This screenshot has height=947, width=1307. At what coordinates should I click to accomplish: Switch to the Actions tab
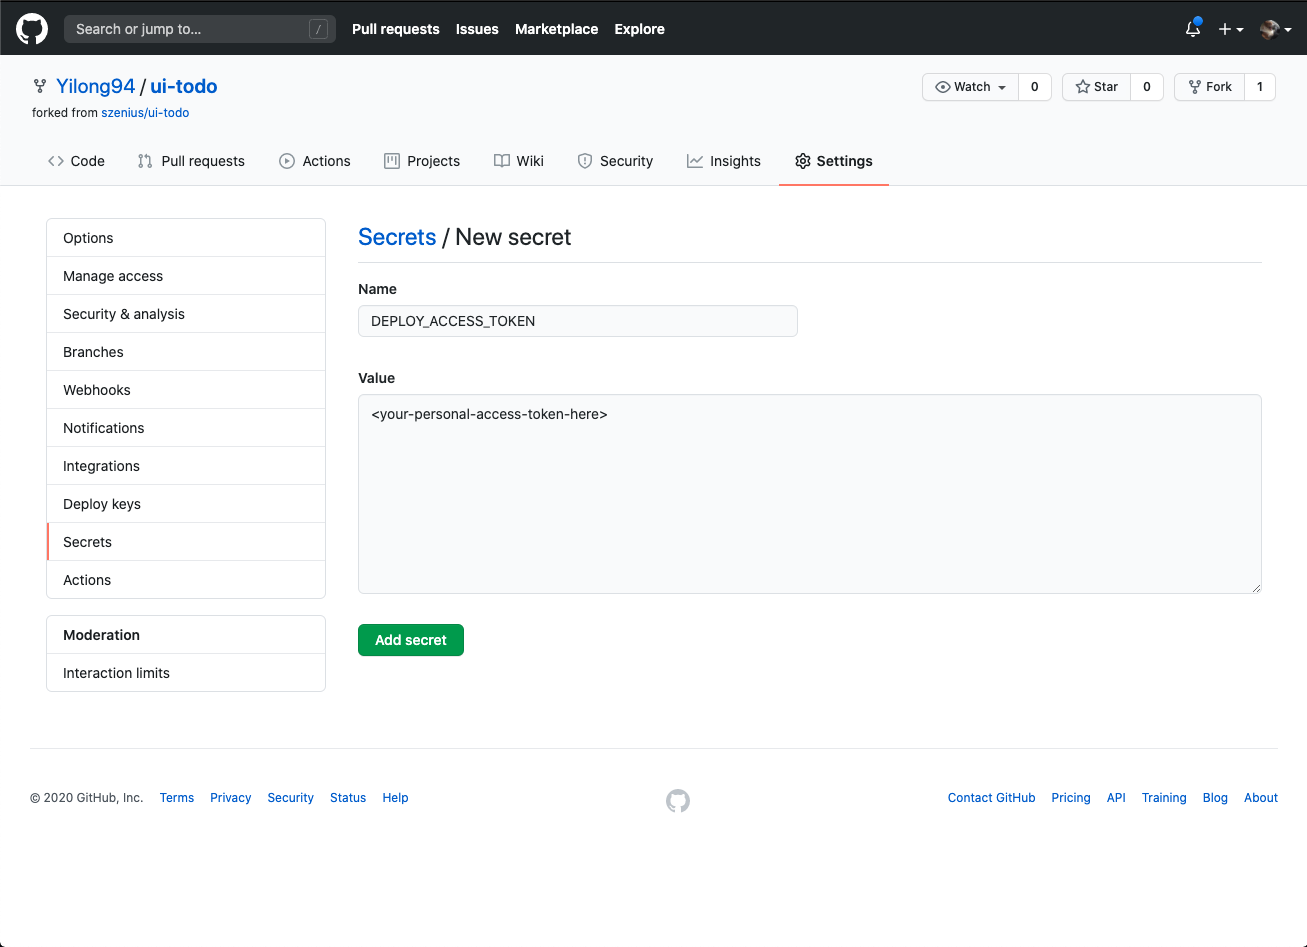[x=315, y=161]
